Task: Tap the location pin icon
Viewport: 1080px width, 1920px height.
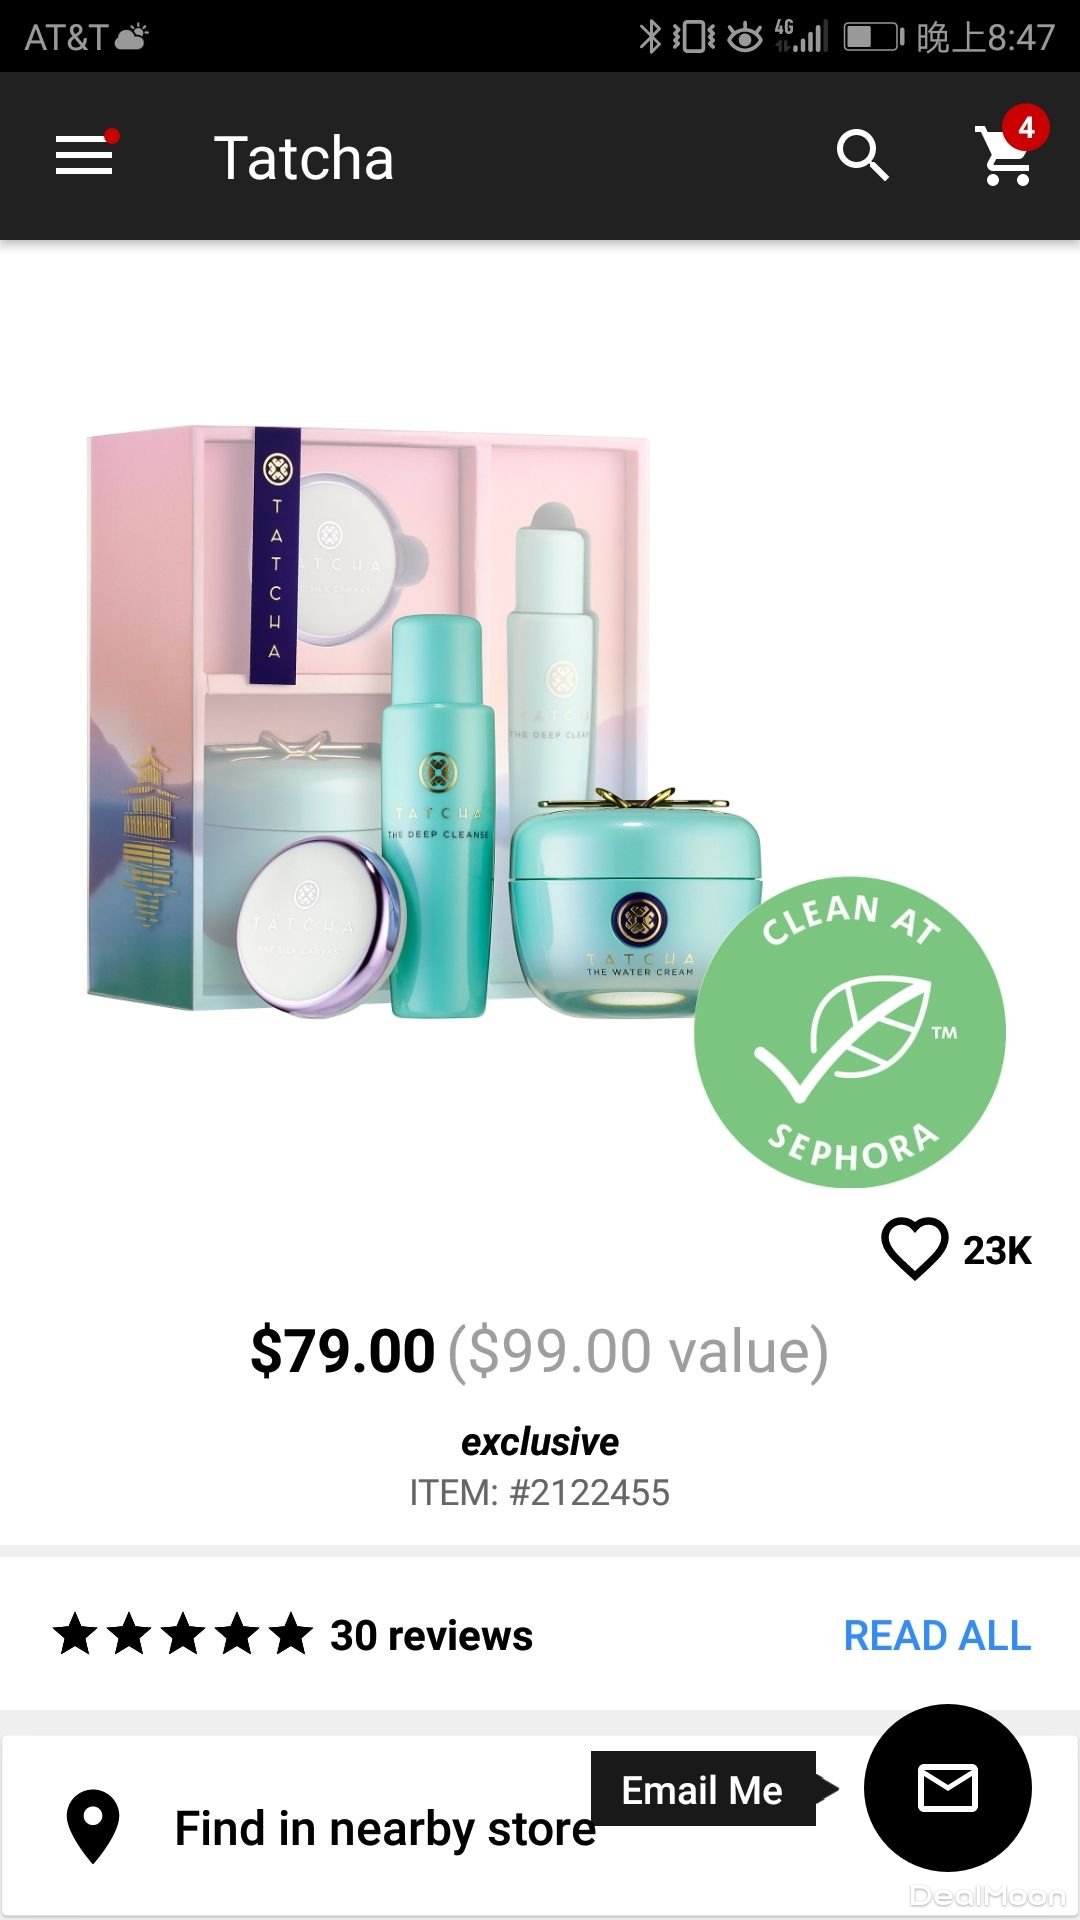Action: 93,1826
